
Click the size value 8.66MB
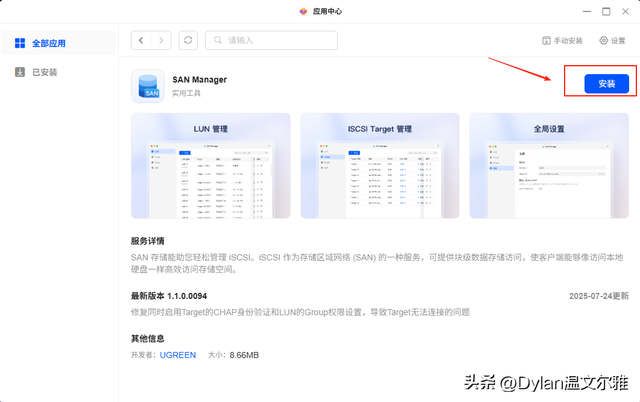point(244,355)
